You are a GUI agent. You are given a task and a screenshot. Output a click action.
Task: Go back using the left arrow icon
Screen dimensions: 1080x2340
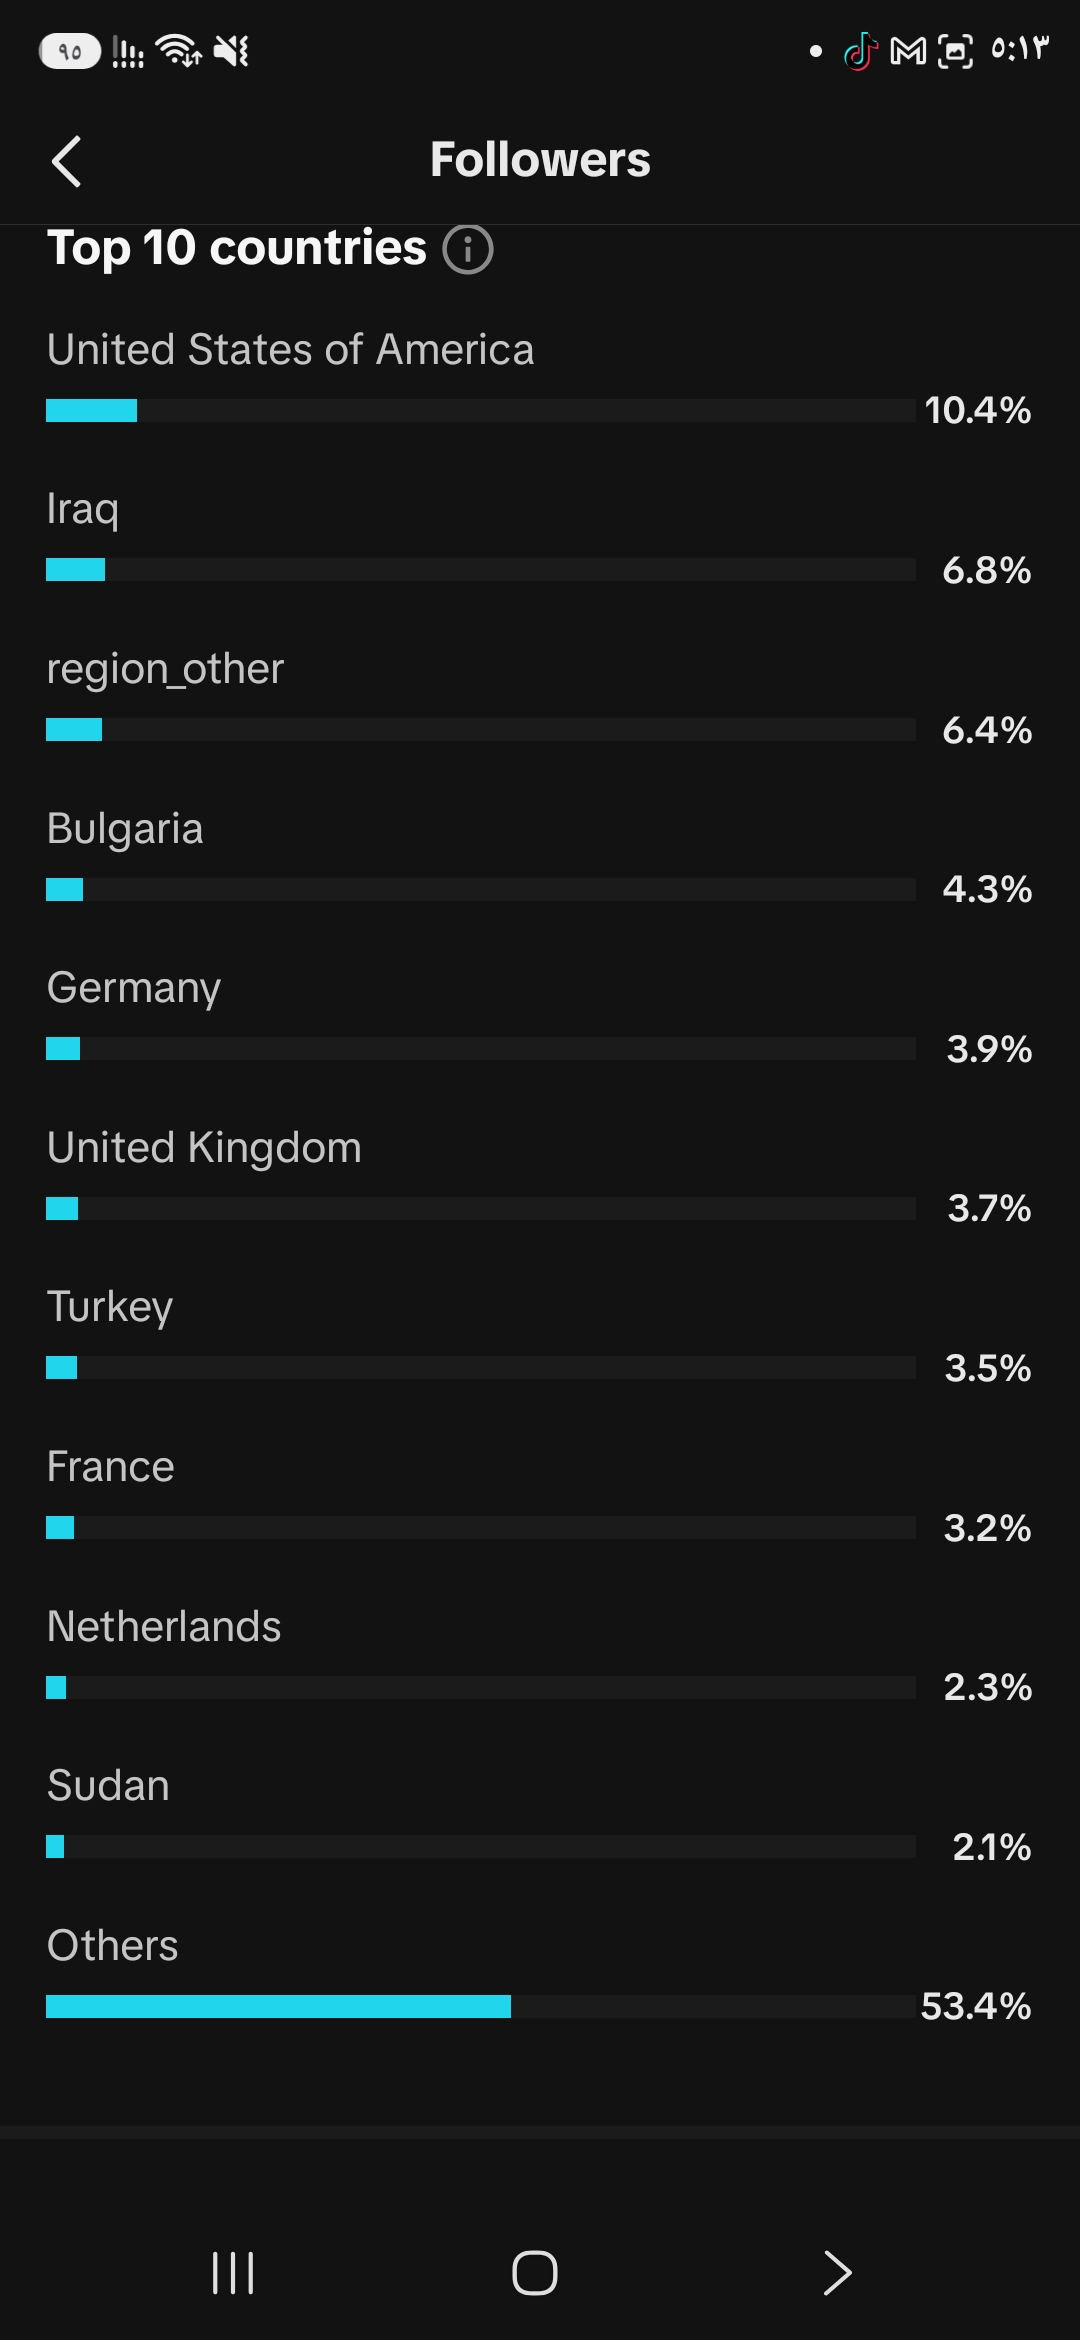(66, 161)
